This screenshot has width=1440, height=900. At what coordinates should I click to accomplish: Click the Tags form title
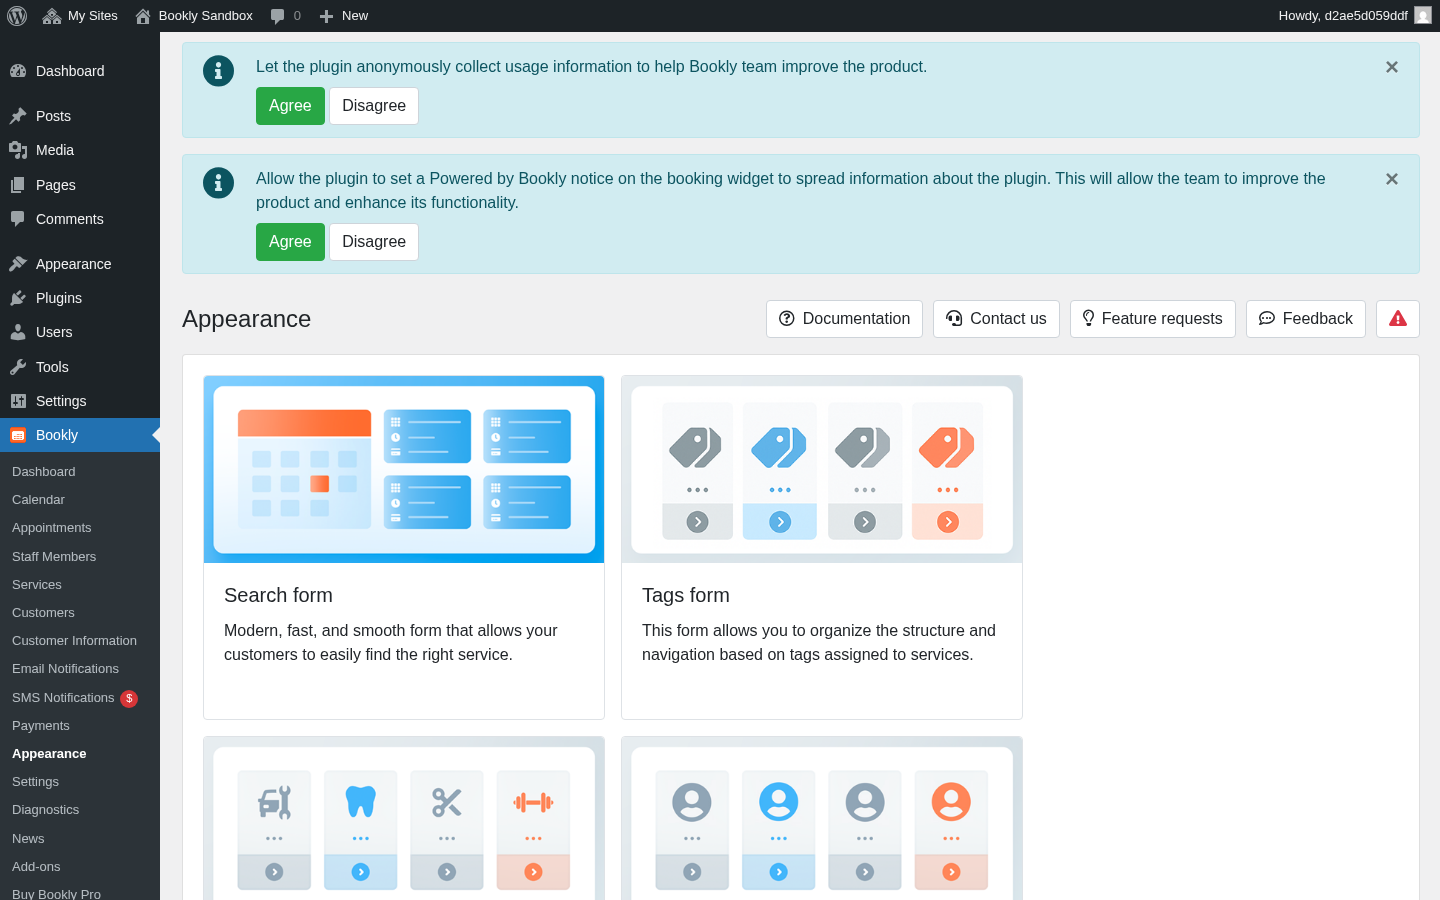686,595
